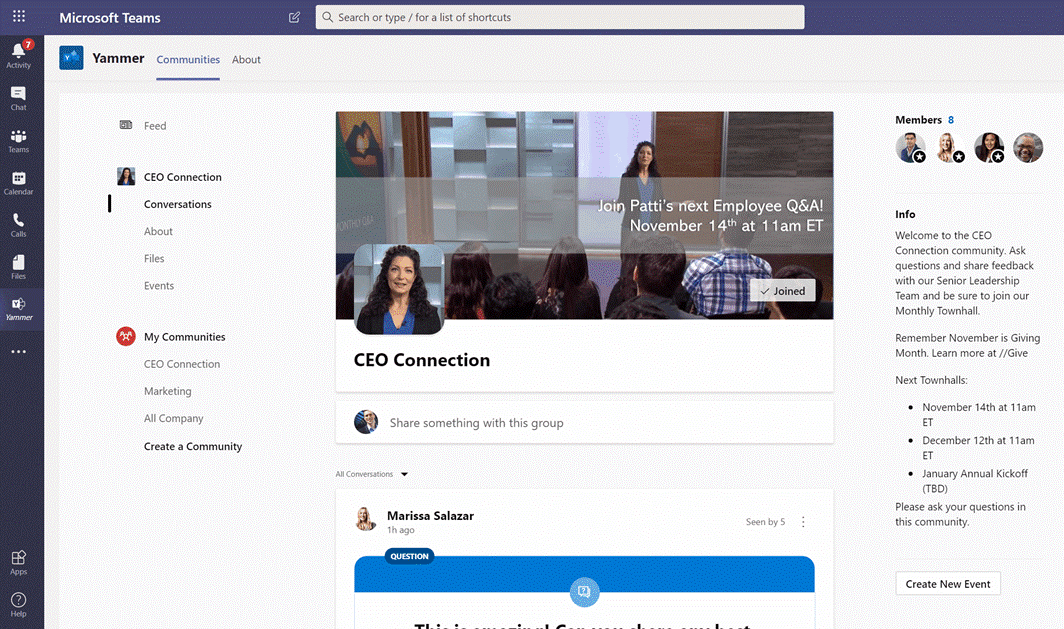Open Files in the left rail

point(18,266)
